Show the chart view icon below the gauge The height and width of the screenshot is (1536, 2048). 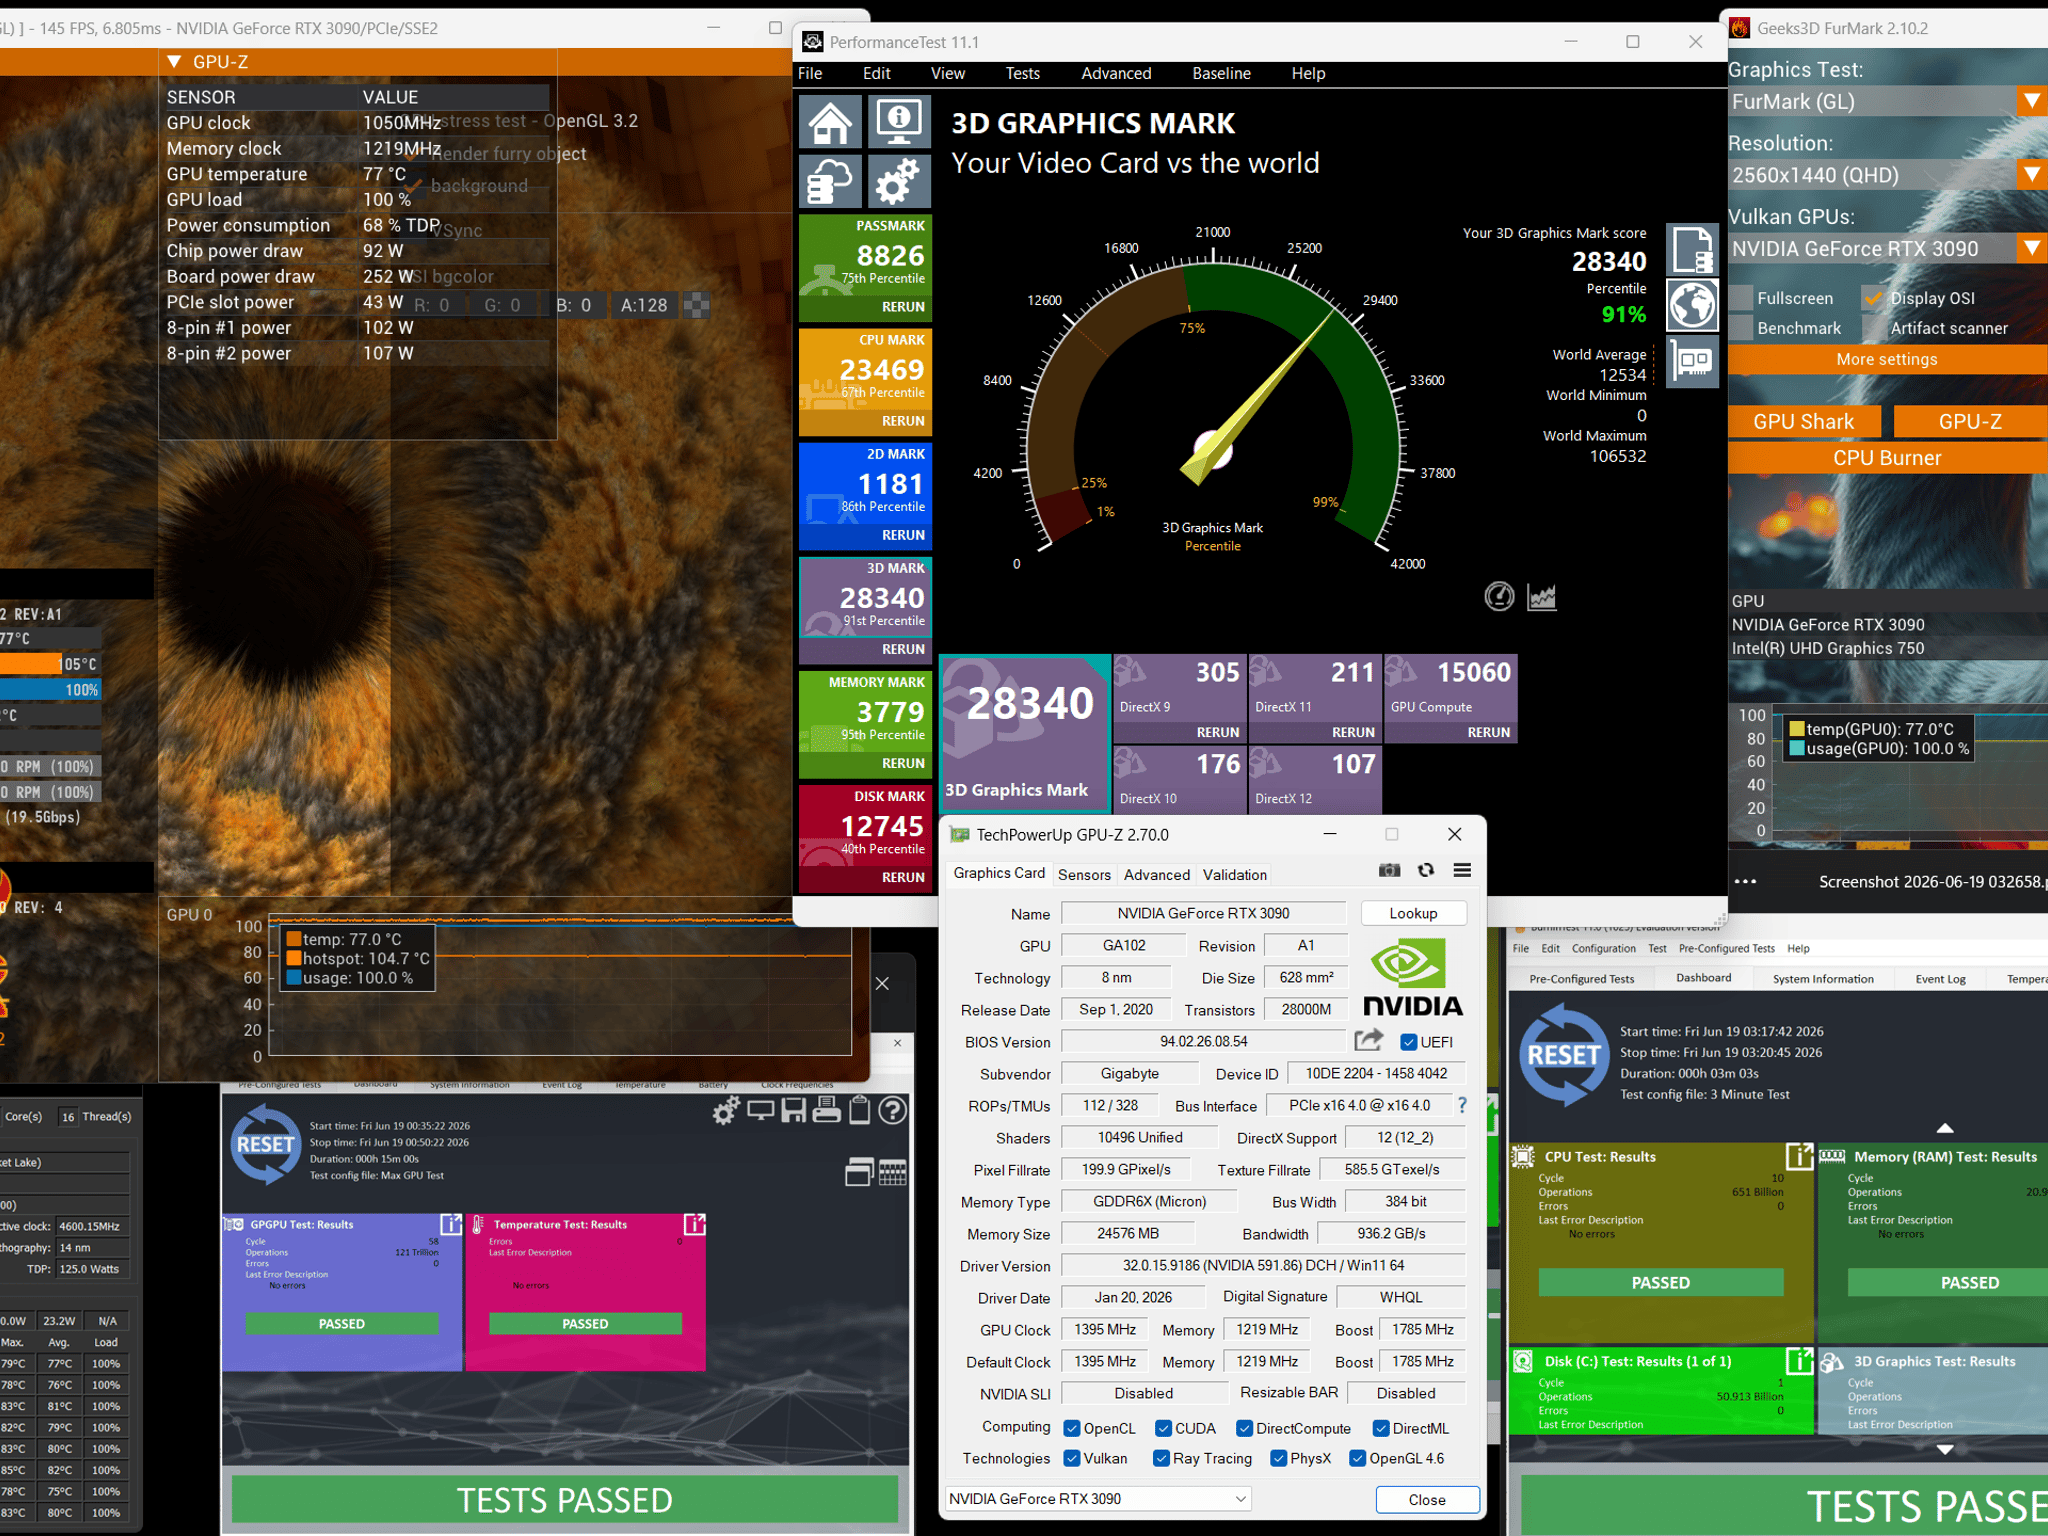[x=1542, y=597]
